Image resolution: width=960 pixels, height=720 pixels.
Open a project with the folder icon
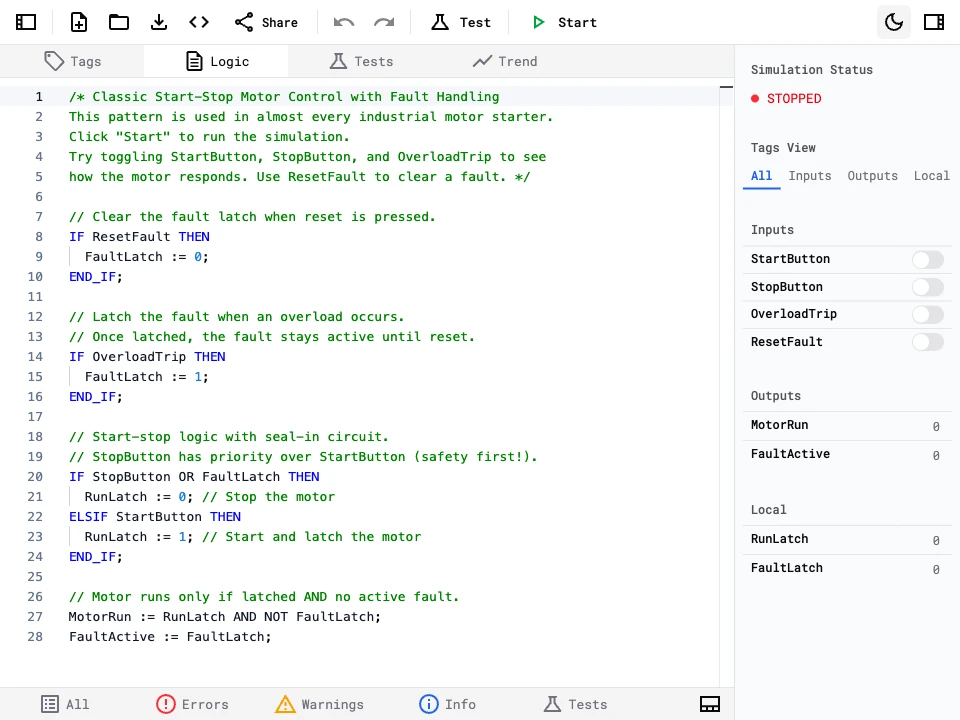[118, 21]
